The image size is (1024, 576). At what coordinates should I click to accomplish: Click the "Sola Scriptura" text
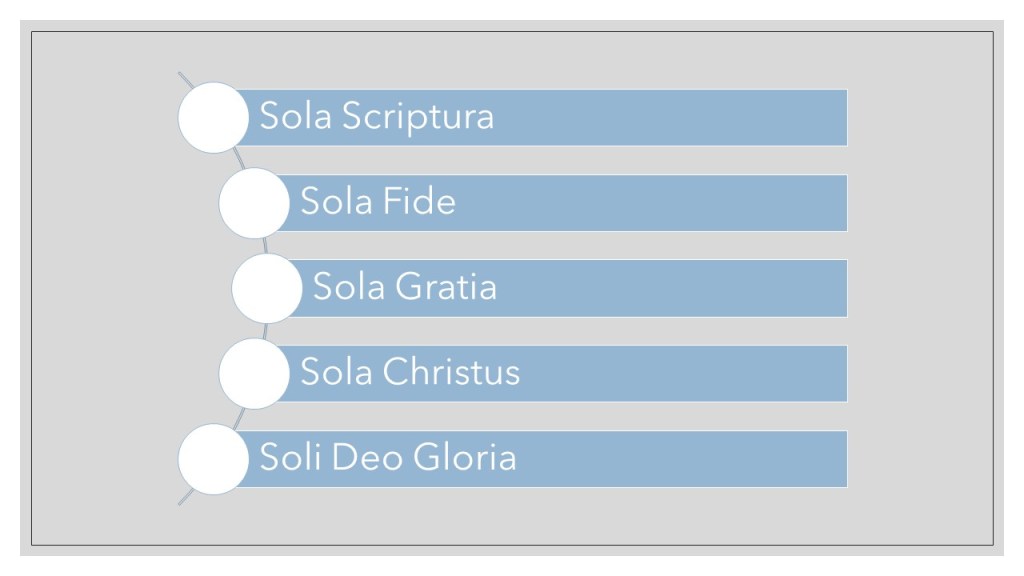point(377,117)
